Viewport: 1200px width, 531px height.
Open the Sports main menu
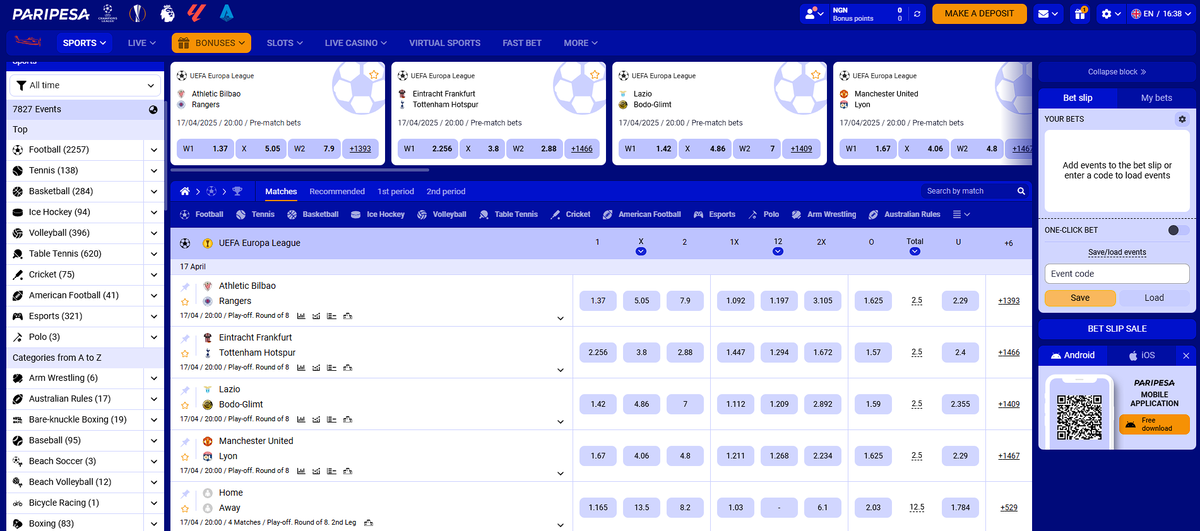coord(86,43)
